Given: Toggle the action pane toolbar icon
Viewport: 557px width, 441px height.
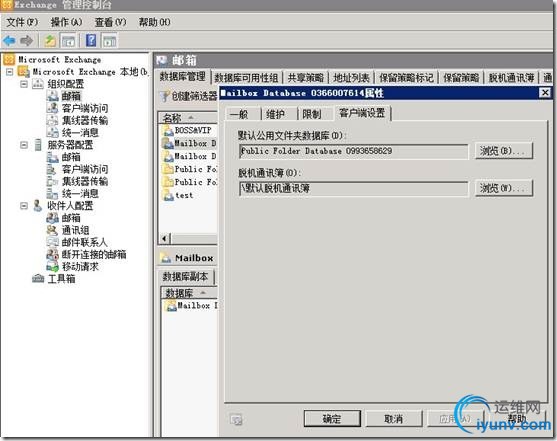Looking at the screenshot, I should [109, 41].
